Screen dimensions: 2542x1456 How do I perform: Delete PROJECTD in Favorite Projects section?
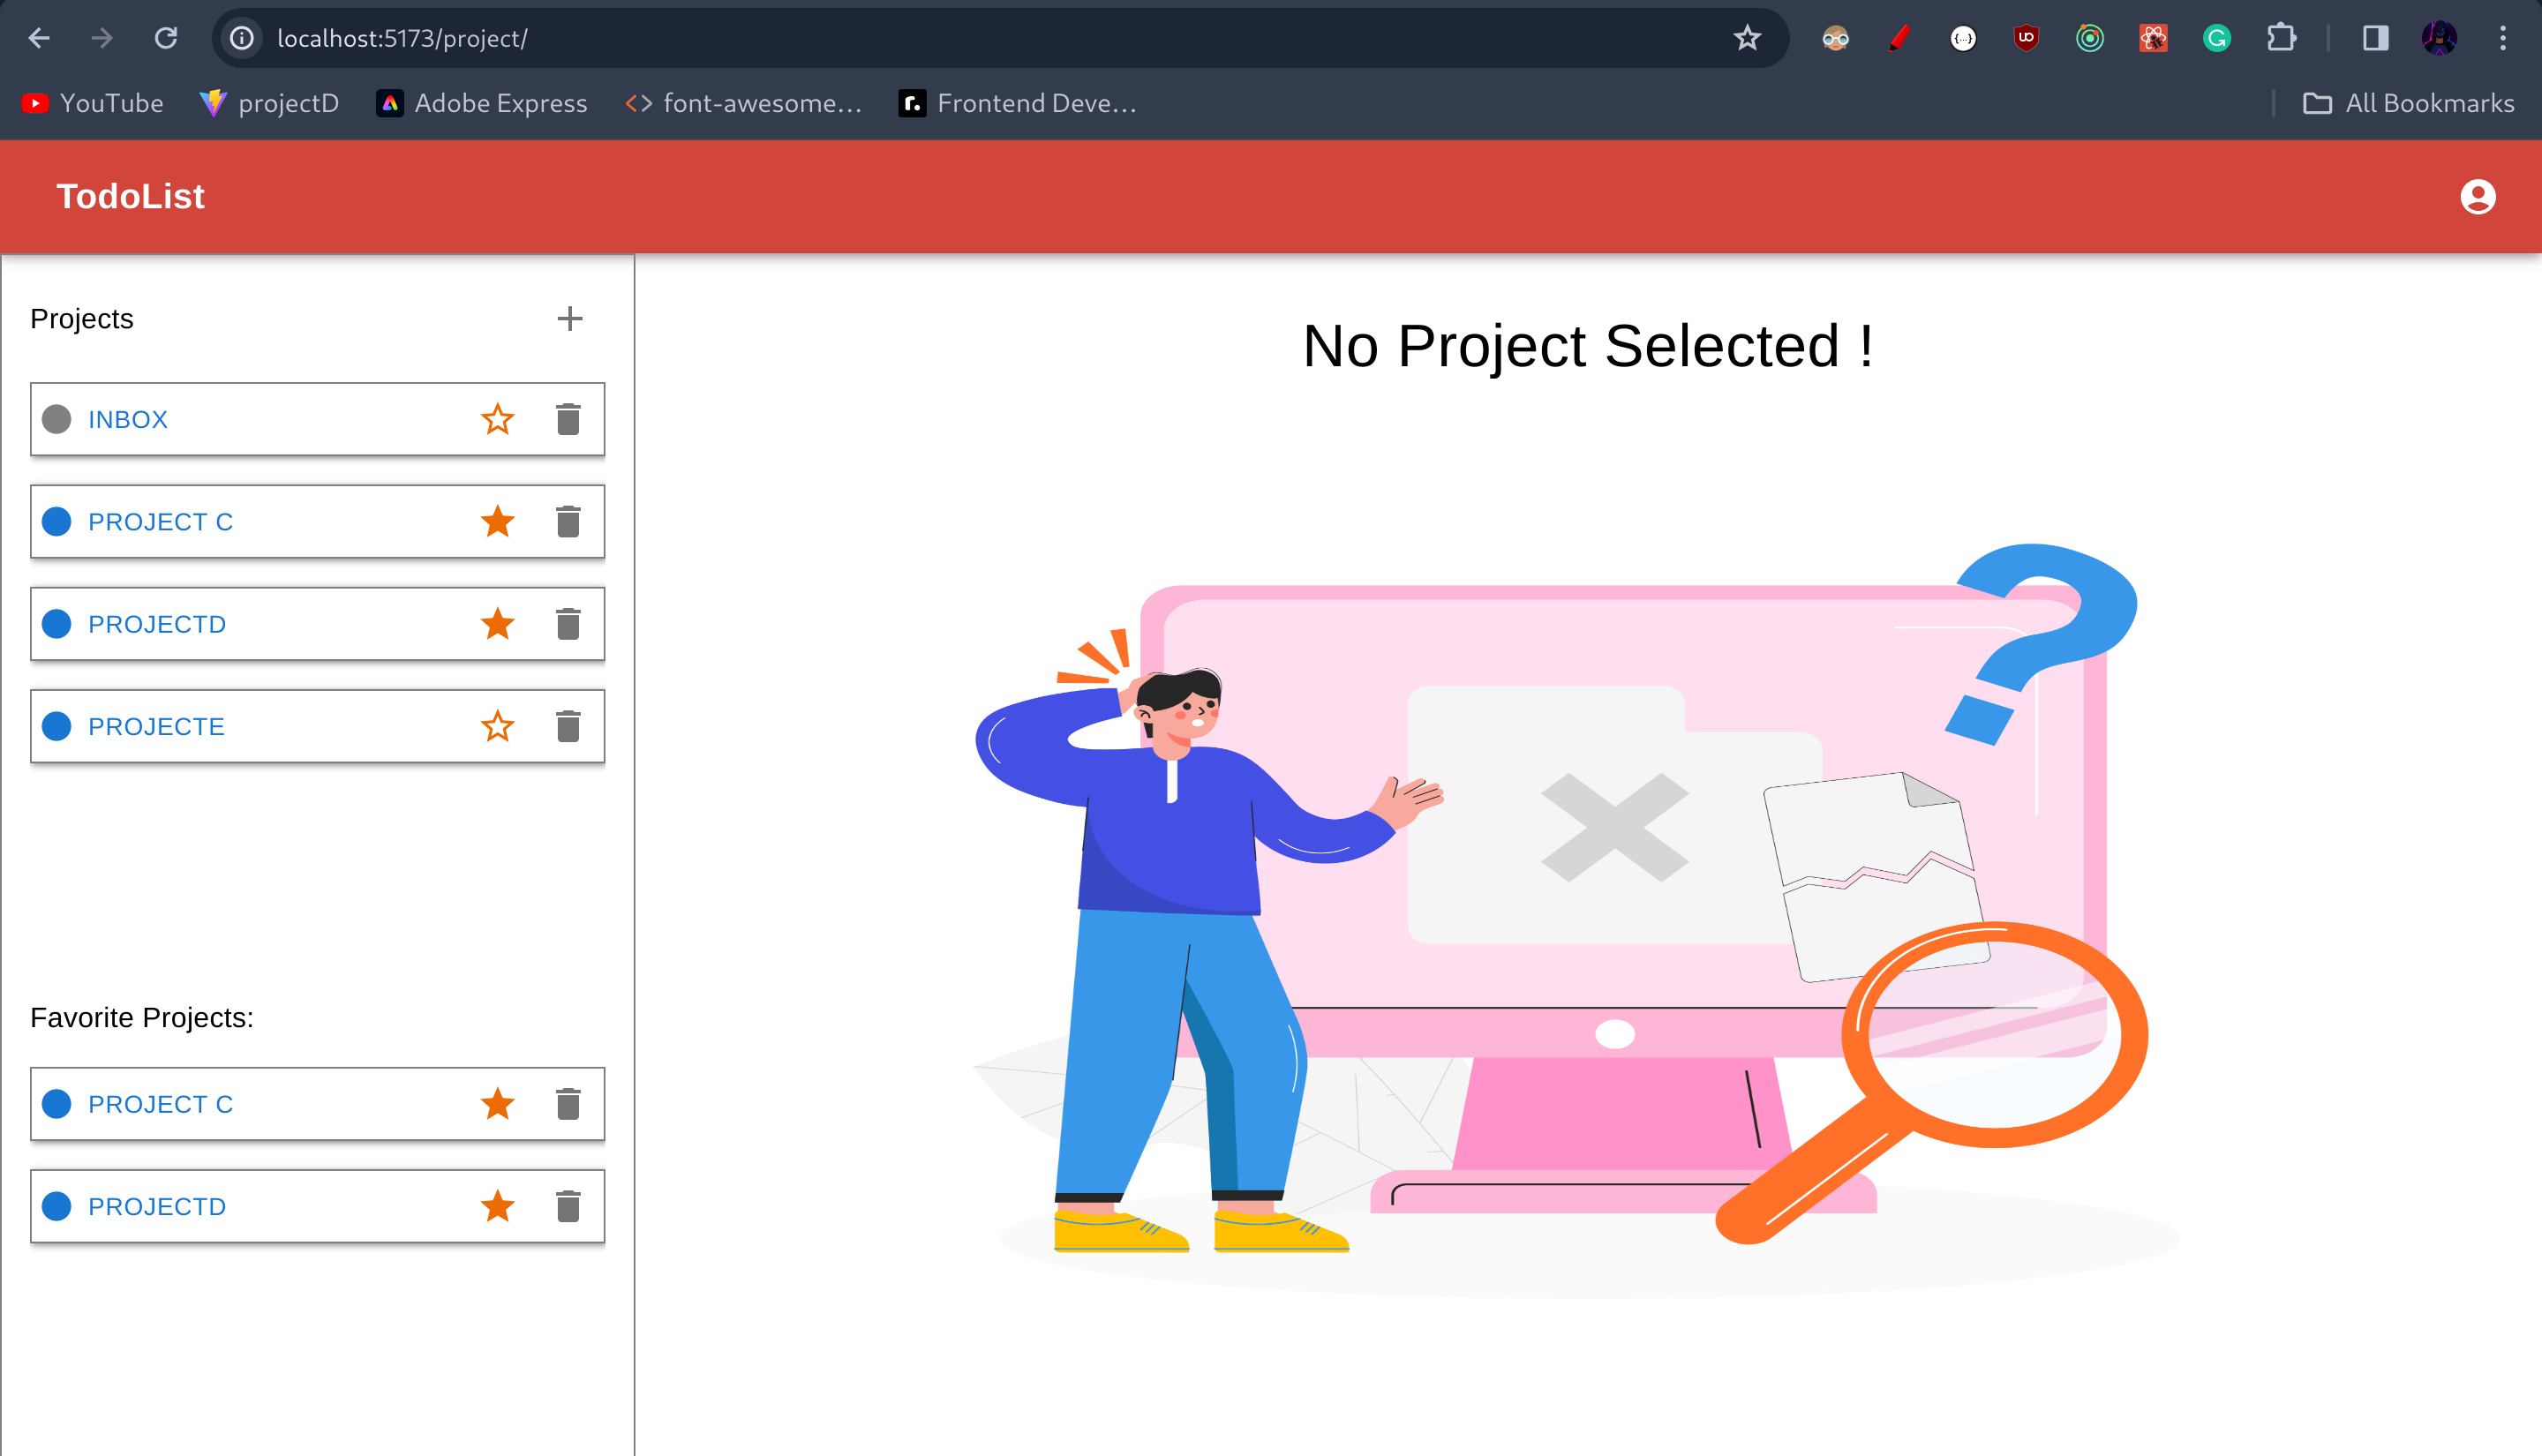(x=568, y=1206)
